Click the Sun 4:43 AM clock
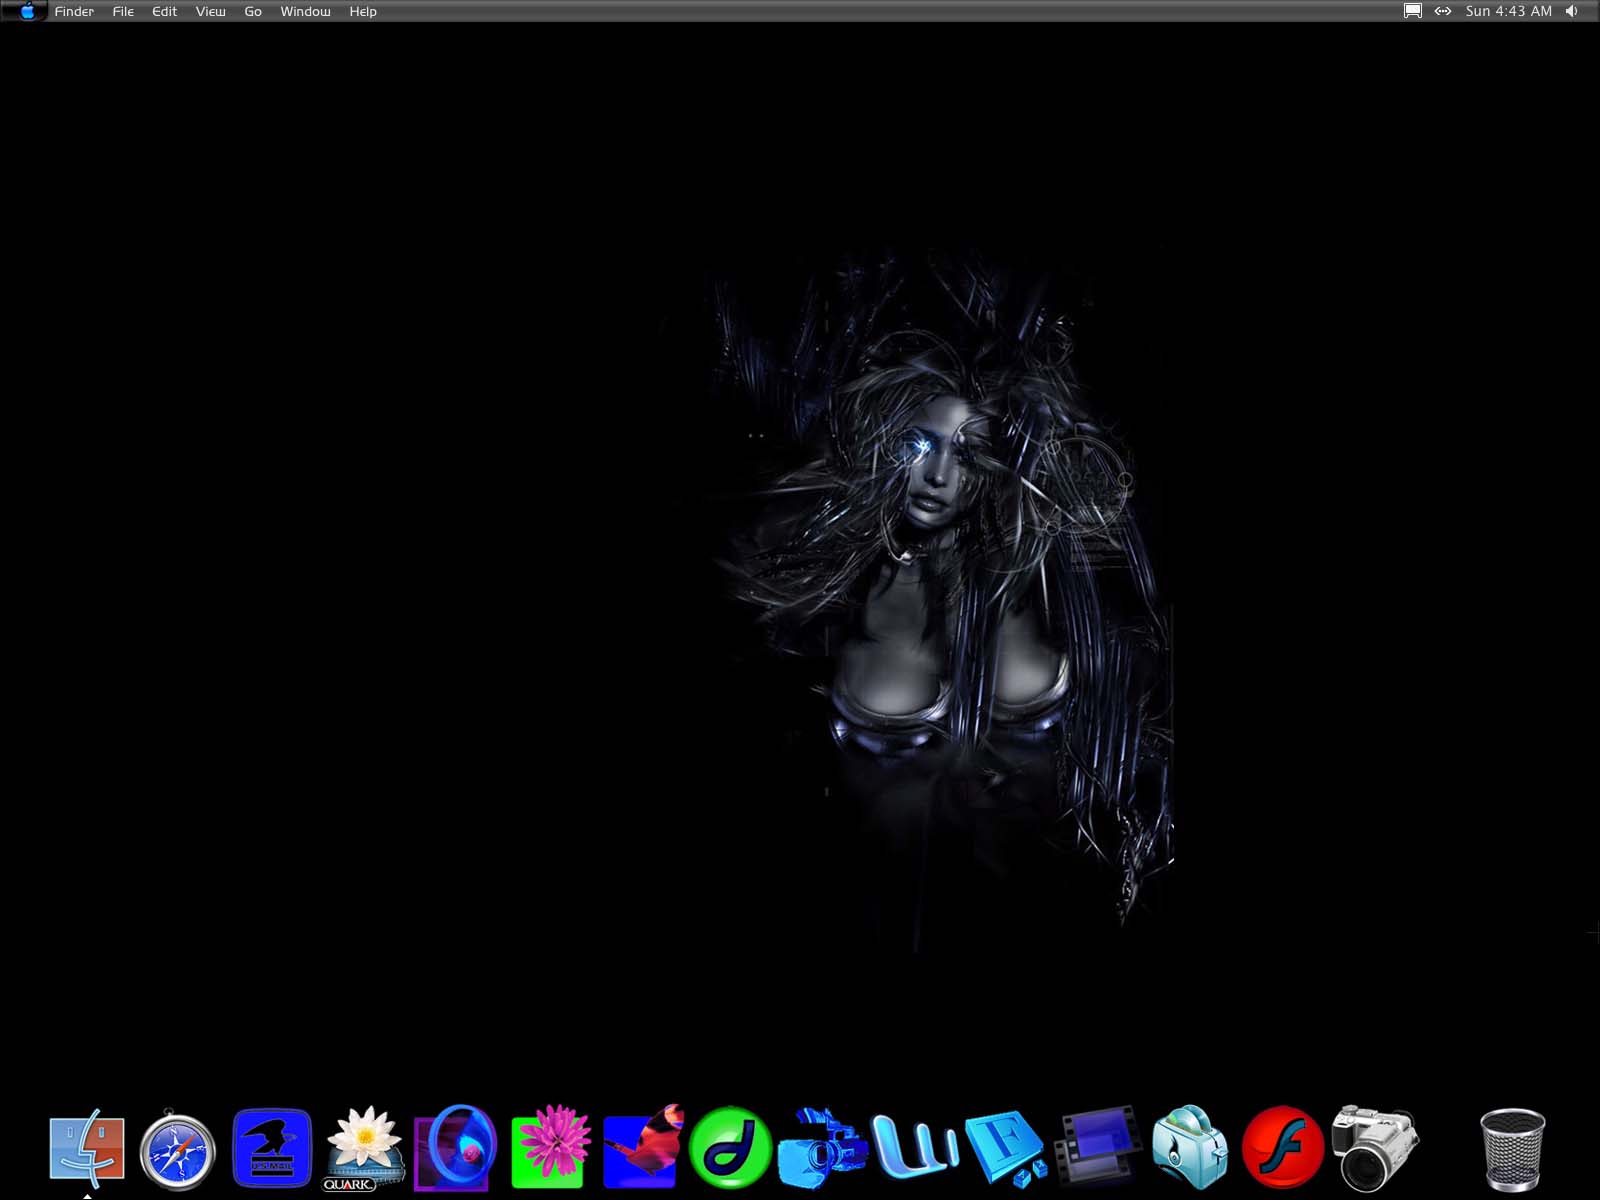Image resolution: width=1600 pixels, height=1200 pixels. click(x=1508, y=11)
